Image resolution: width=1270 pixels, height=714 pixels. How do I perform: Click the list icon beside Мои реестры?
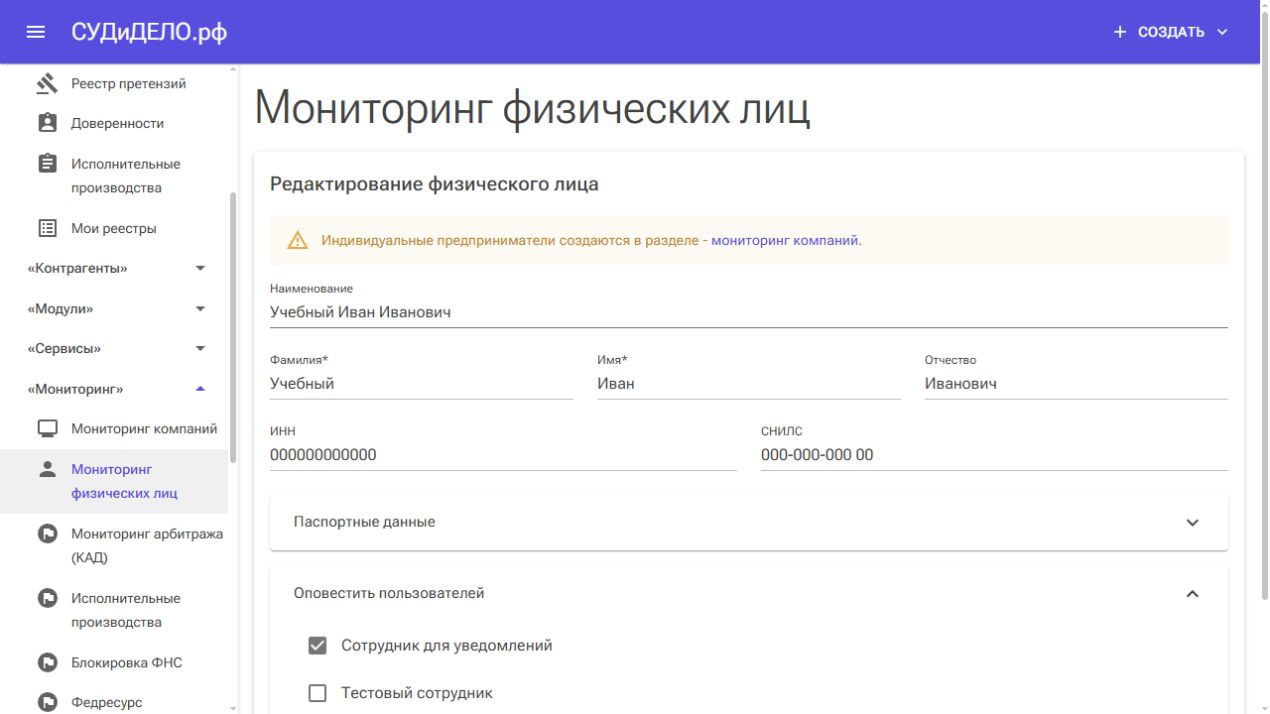click(47, 228)
